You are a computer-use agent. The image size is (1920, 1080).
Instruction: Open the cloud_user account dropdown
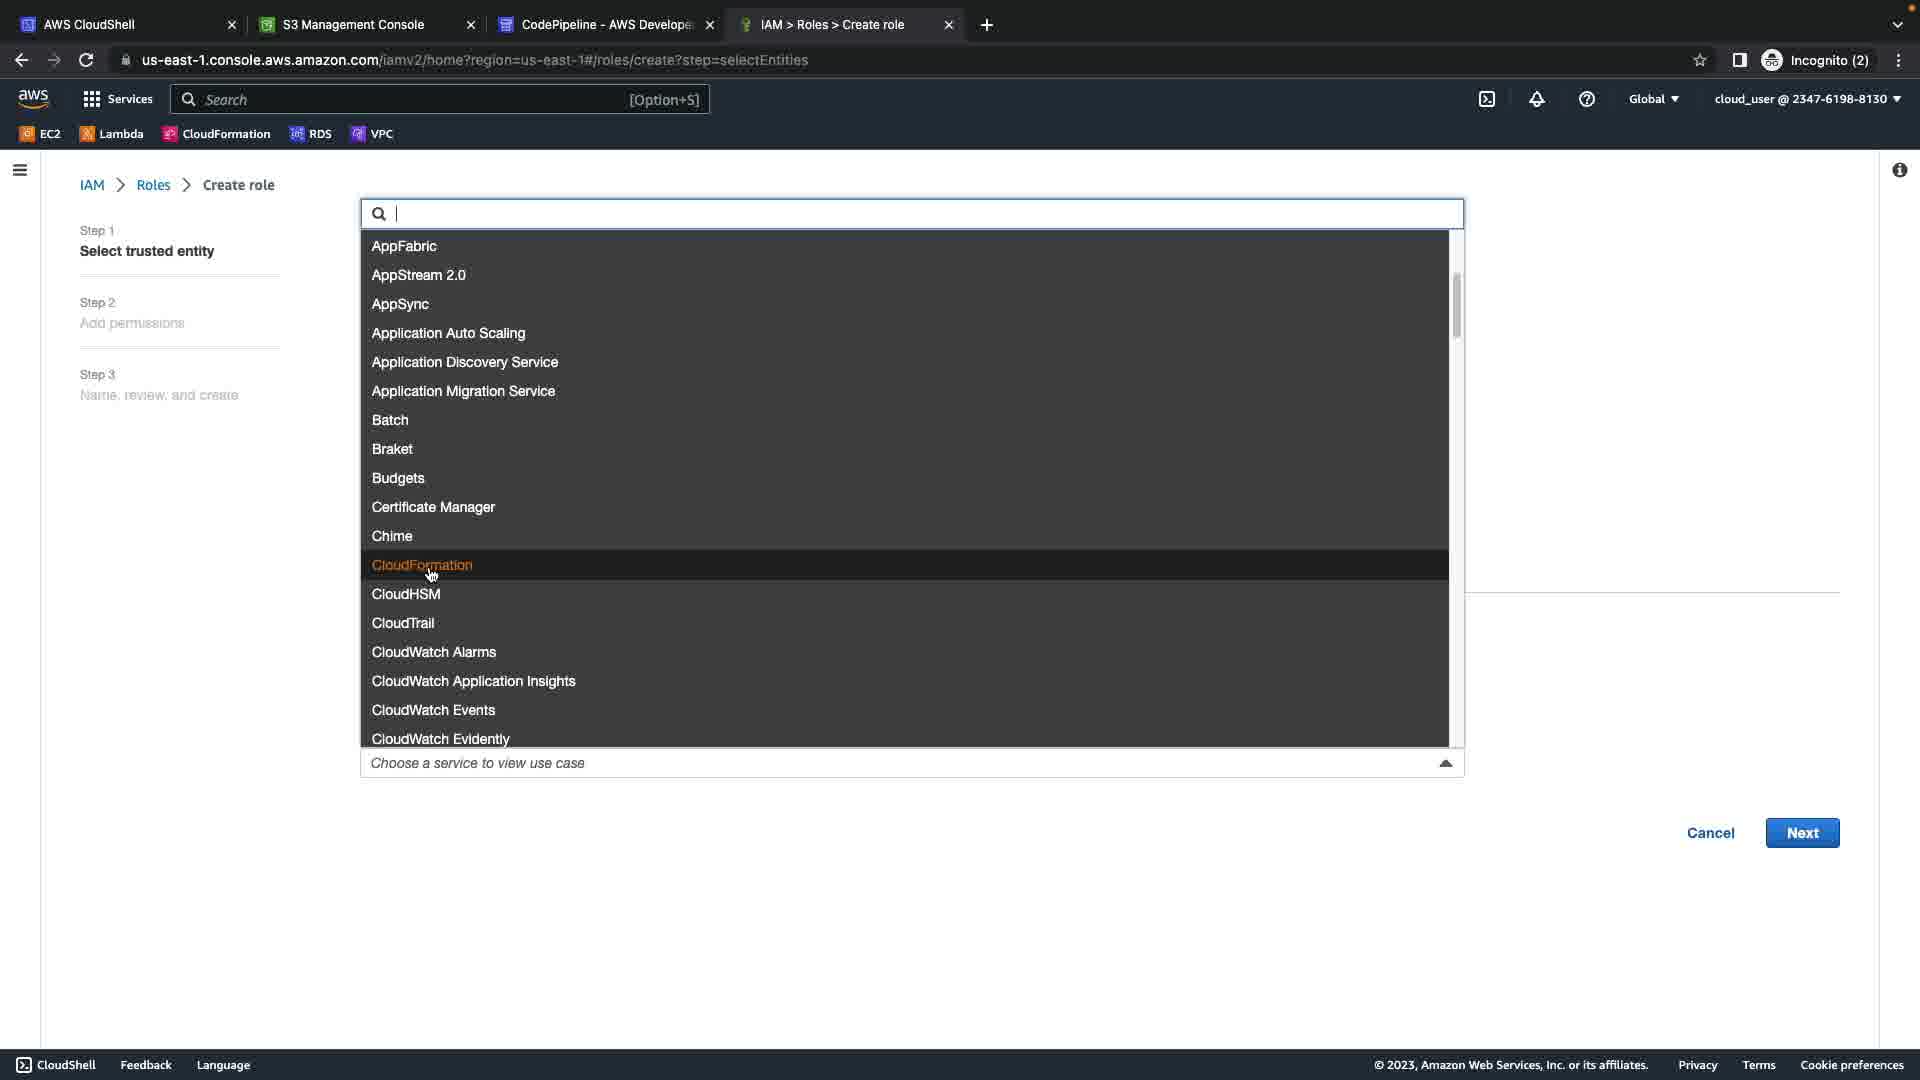(x=1807, y=99)
